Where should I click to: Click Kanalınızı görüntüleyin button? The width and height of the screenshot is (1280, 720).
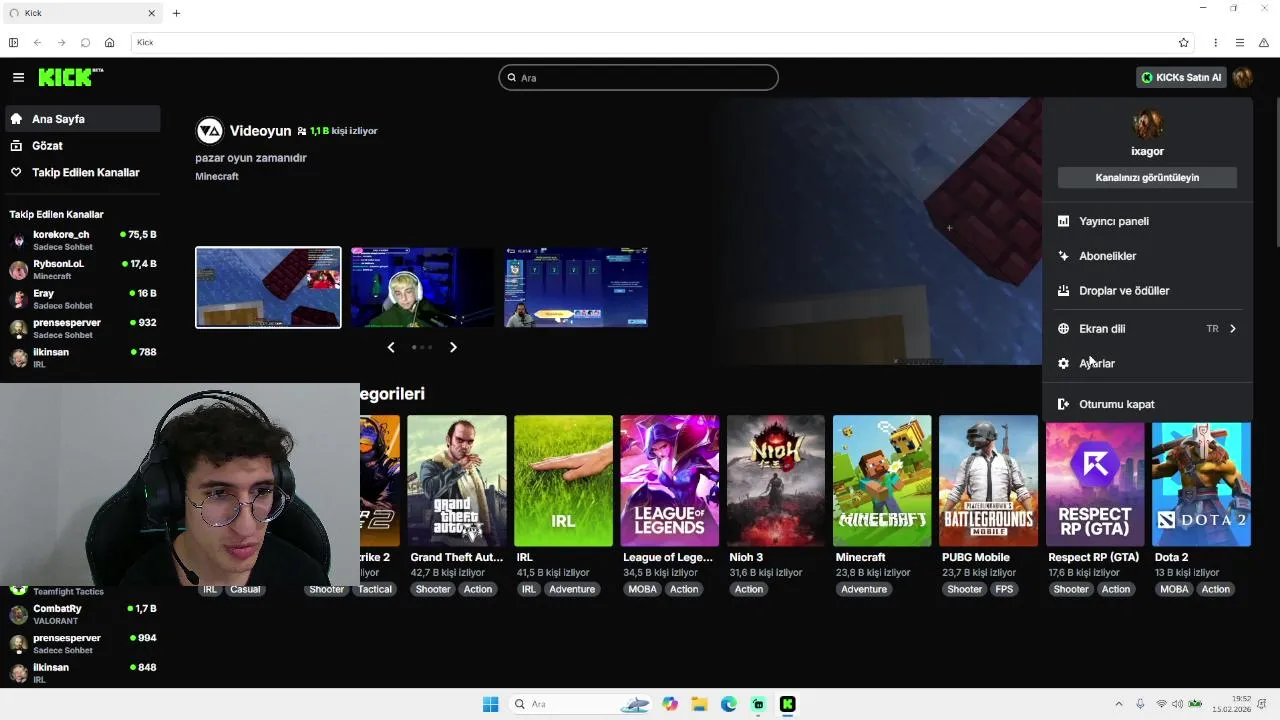click(x=1147, y=178)
